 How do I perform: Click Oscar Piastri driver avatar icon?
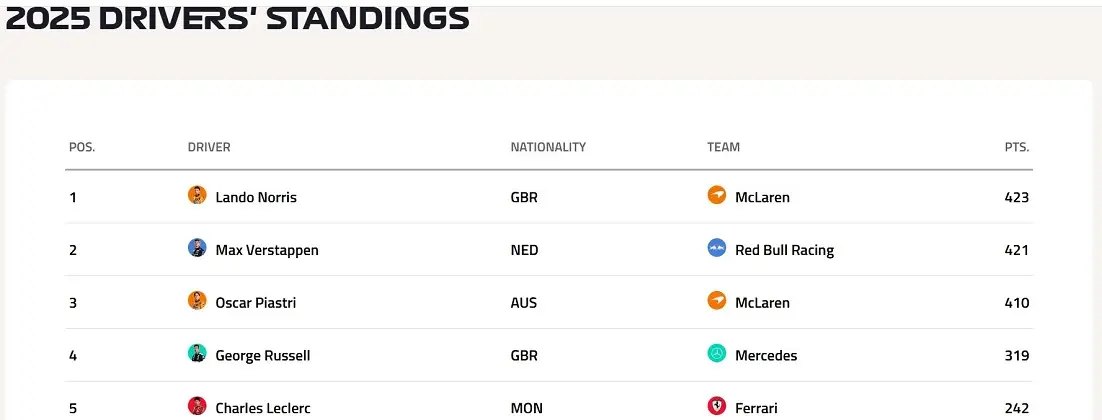[x=197, y=302]
